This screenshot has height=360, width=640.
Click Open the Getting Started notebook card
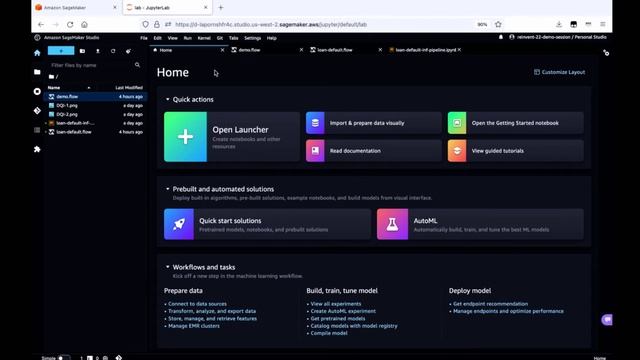(x=516, y=123)
